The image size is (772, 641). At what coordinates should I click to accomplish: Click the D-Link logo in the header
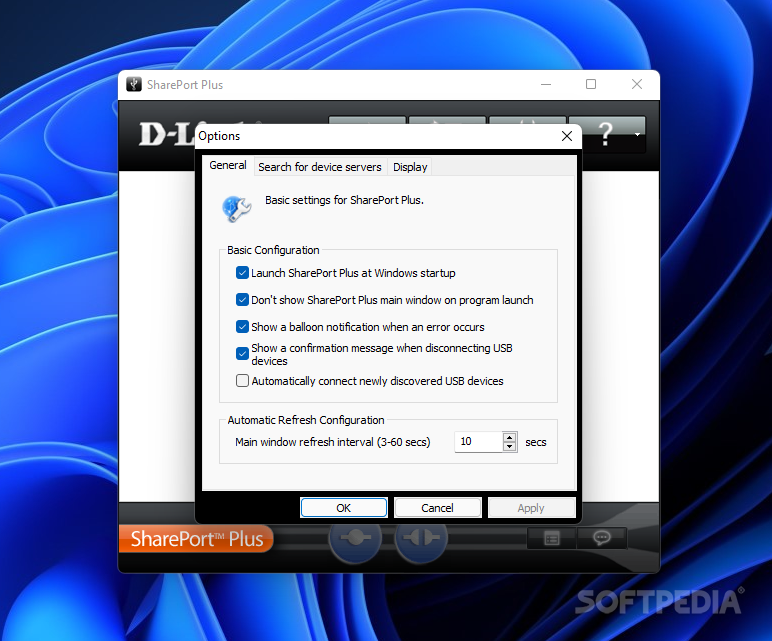pos(167,134)
